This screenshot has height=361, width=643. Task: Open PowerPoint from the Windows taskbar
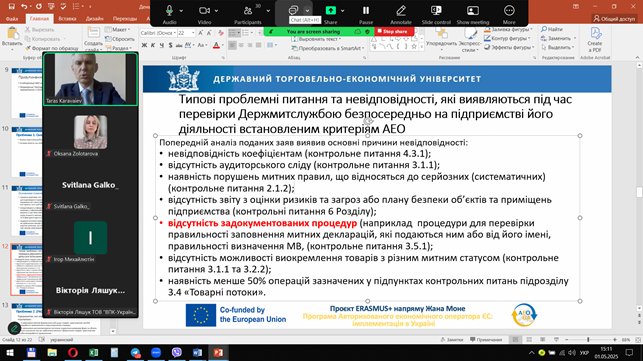218,352
